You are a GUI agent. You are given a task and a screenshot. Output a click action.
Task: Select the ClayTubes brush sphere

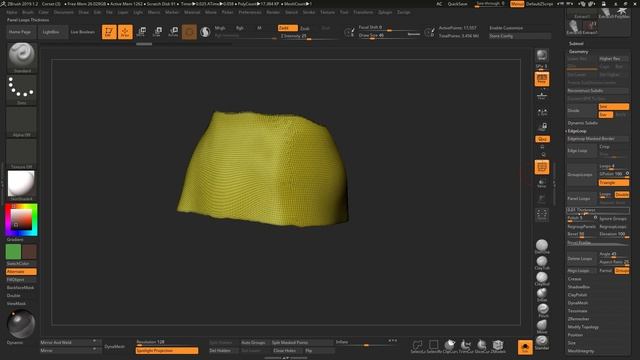click(542, 262)
